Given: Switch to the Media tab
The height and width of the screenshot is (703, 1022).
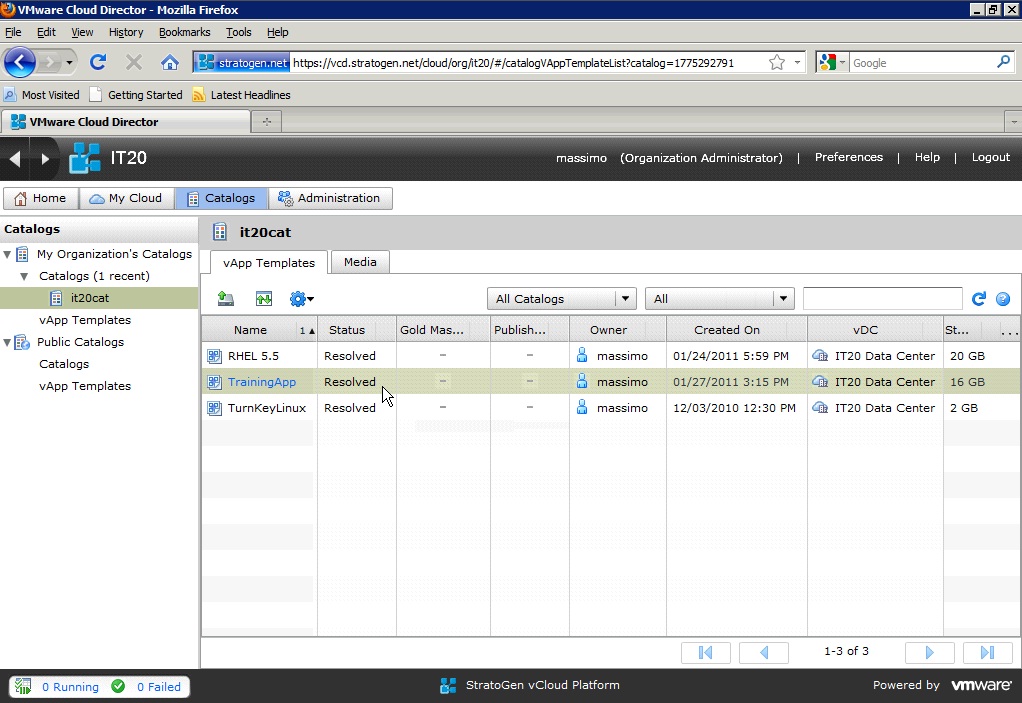Looking at the screenshot, I should click(x=360, y=262).
